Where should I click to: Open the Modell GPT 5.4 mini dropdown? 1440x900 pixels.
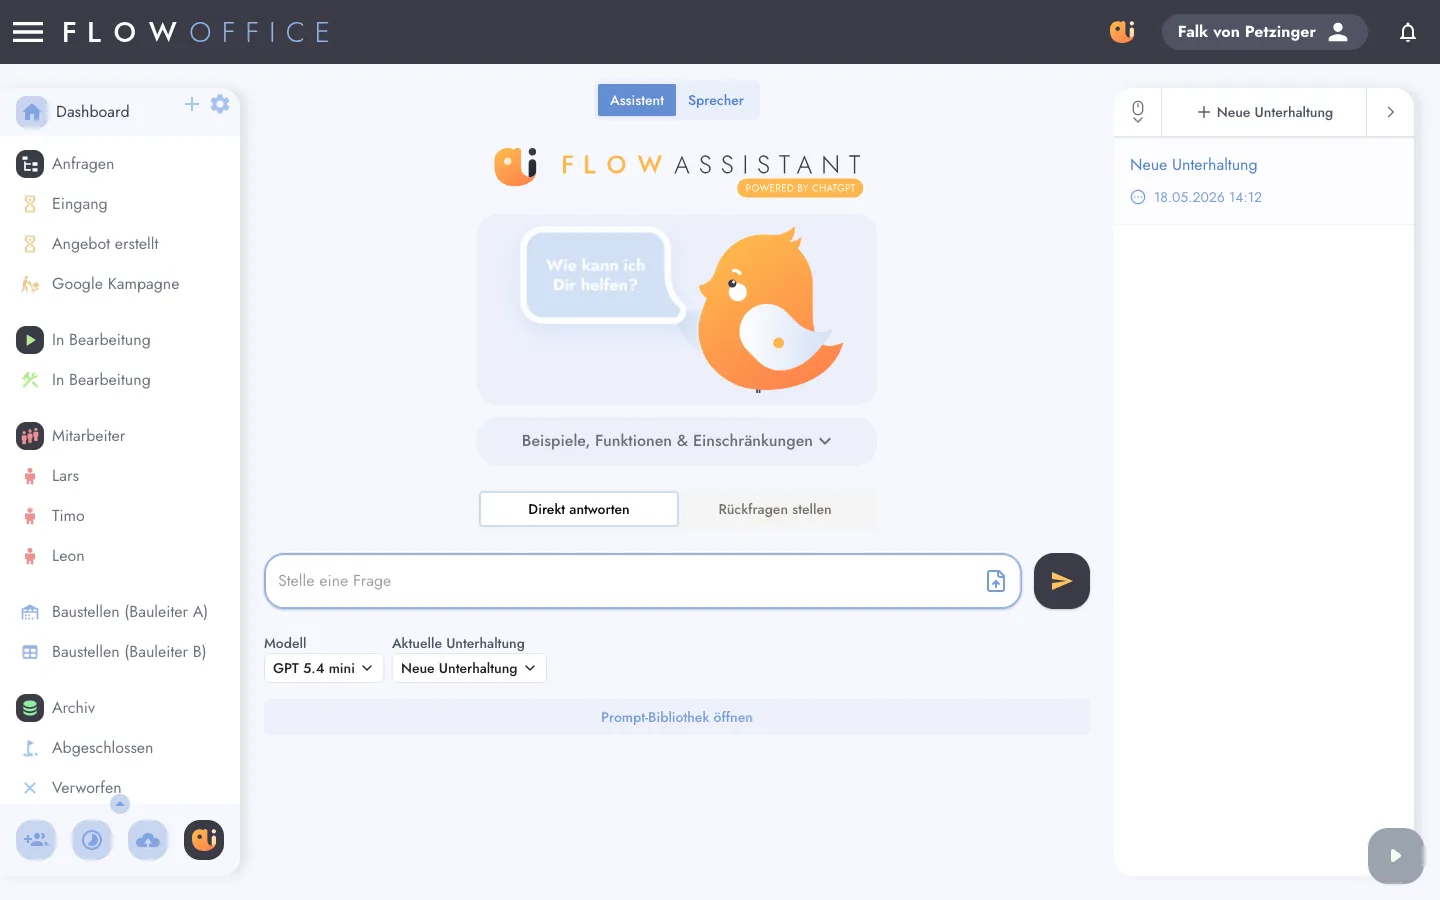click(323, 668)
